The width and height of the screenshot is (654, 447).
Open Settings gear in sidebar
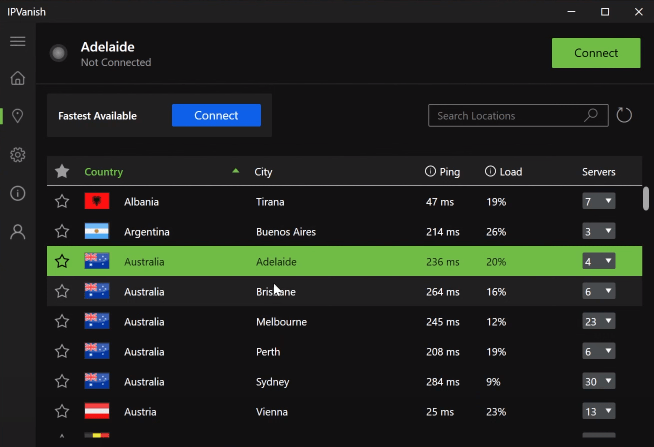(17, 155)
